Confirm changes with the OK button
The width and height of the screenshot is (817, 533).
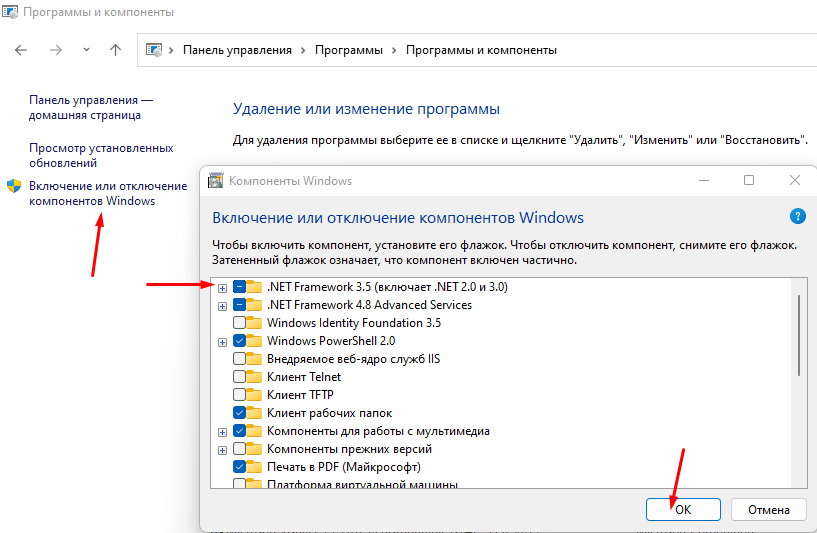(683, 510)
